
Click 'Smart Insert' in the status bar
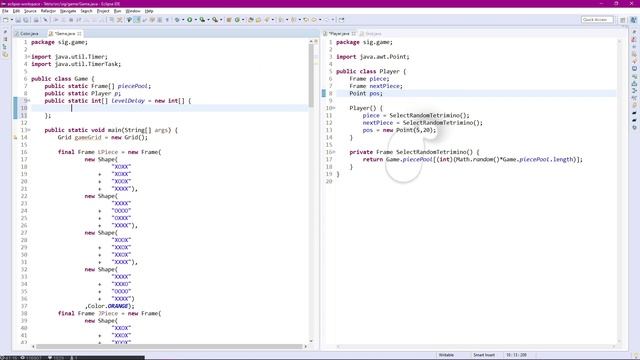pyautogui.click(x=484, y=355)
